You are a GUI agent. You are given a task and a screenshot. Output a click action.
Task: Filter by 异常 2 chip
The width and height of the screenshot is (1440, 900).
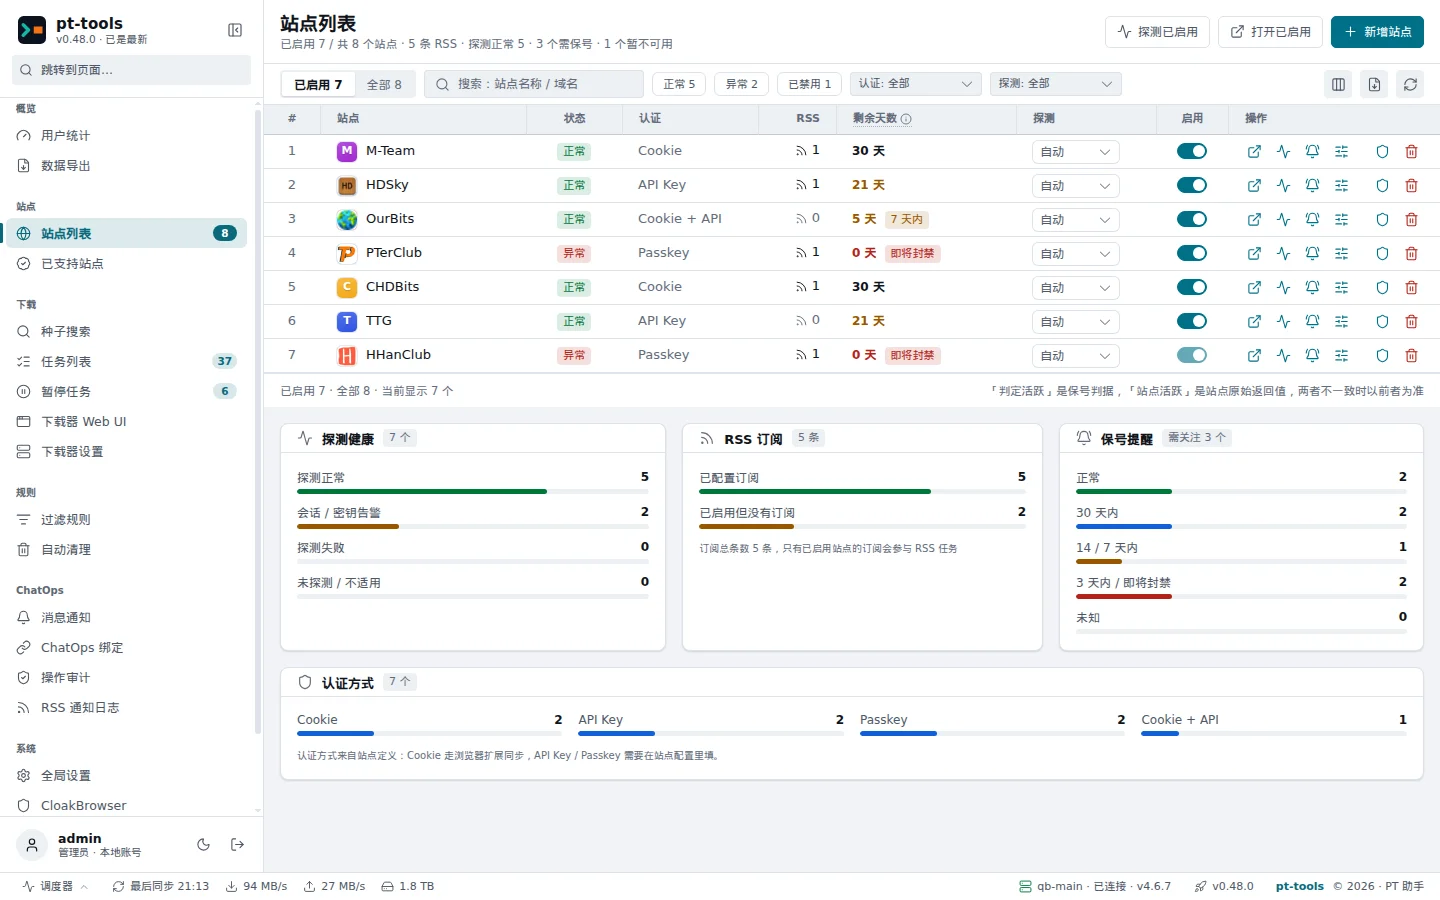tap(741, 84)
